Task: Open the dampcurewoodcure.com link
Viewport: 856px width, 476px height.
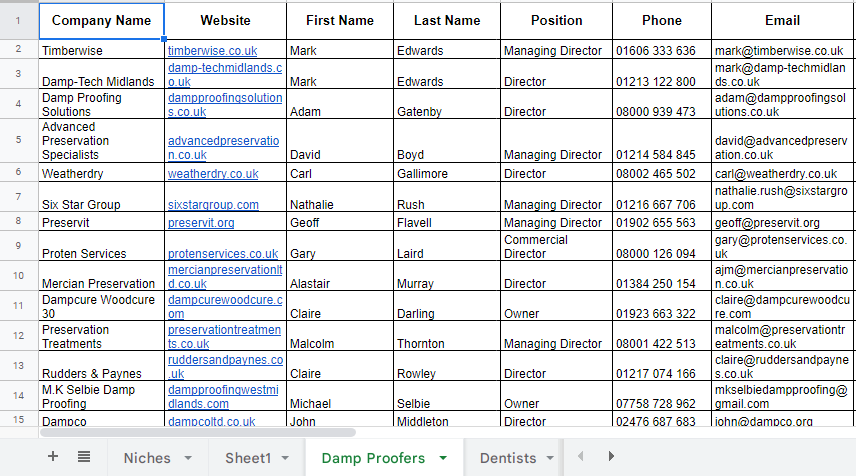Action: (x=225, y=307)
